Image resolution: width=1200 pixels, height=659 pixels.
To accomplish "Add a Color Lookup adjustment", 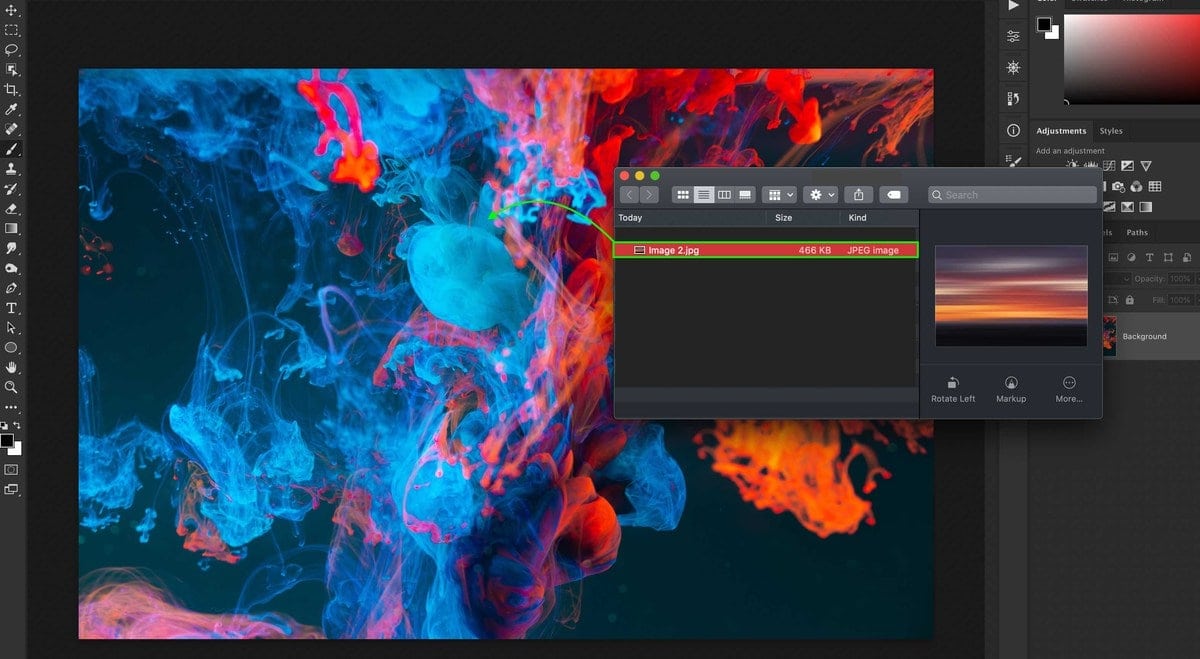I will click(x=1155, y=186).
